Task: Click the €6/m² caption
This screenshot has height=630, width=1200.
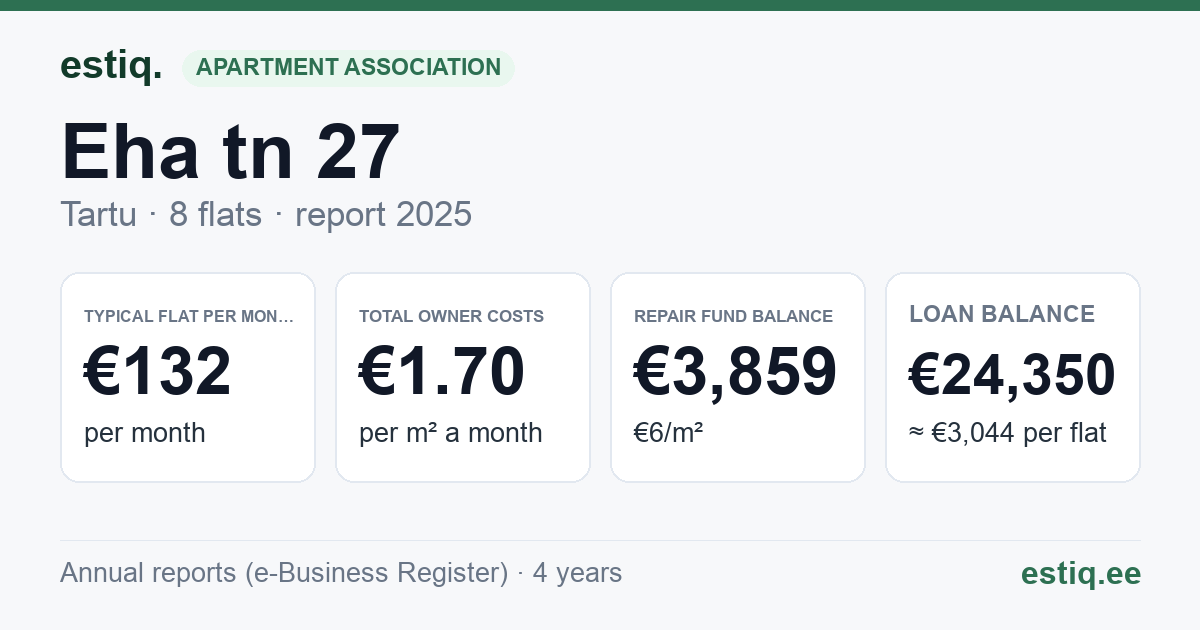Action: pos(668,433)
